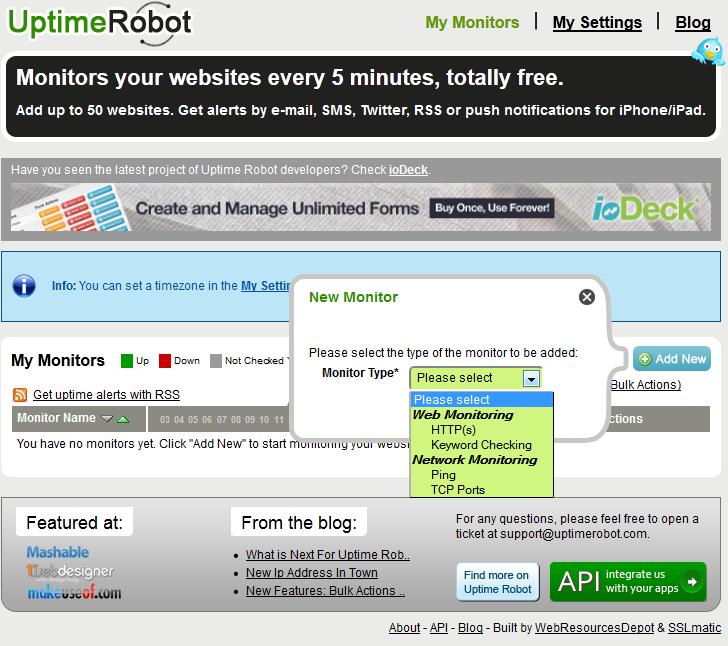Open Blog footer link
Viewport: 728px width, 646px height.
[470, 628]
